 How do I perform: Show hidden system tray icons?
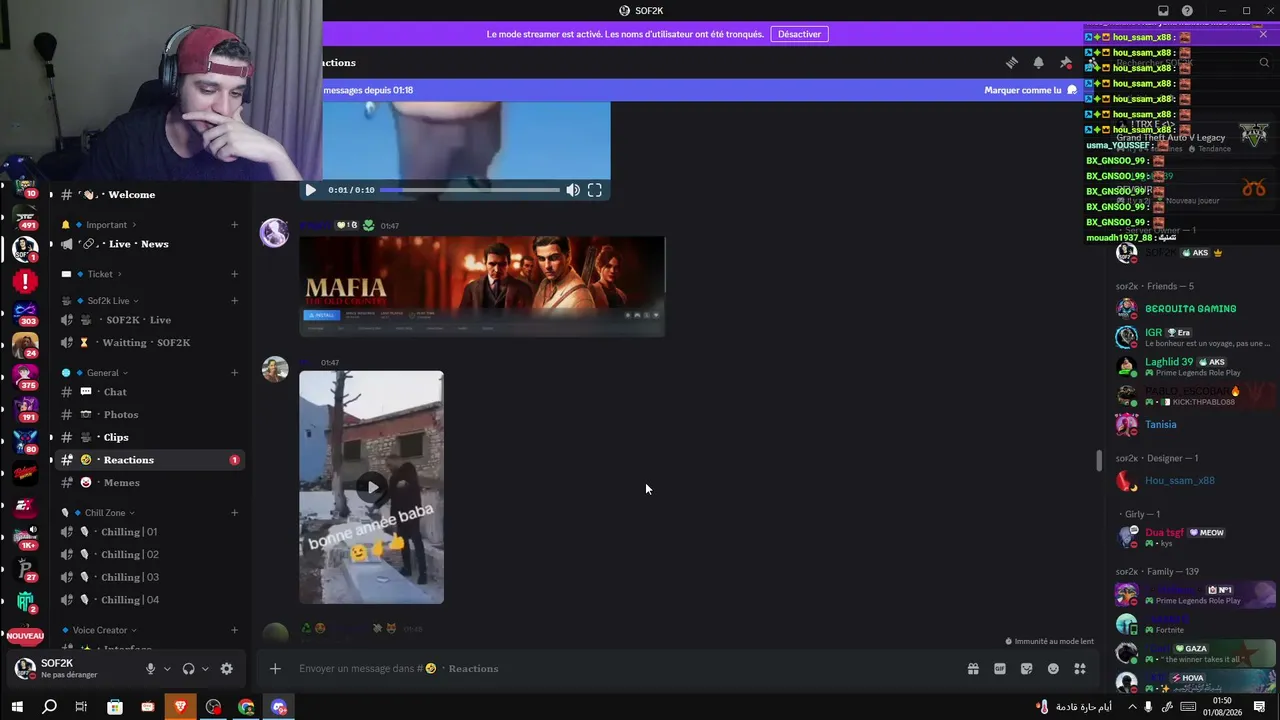[1132, 707]
